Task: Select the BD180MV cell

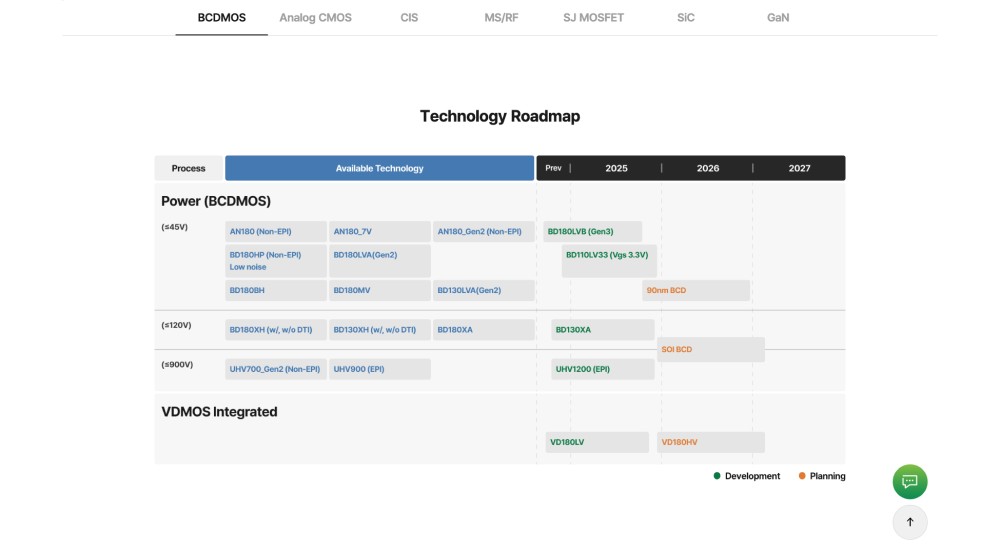Action: (x=379, y=290)
